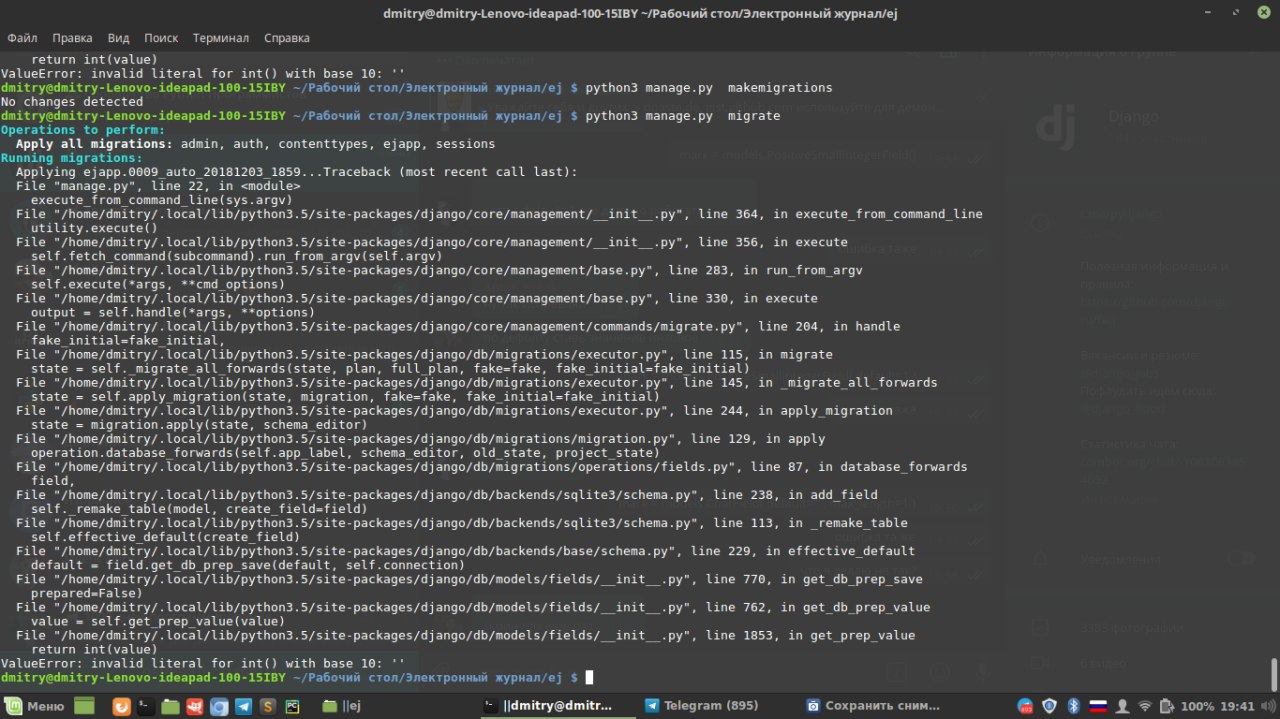1280x719 pixels.
Task: Click the 'execute_from_command_line(sys.argv)' line
Action: click(x=161, y=200)
